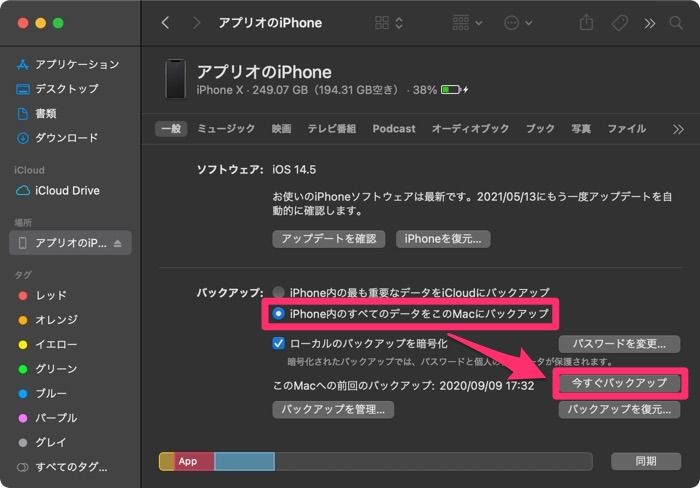Image resolution: width=700 pixels, height=488 pixels.
Task: Click the battery charging indicator
Action: point(454,90)
